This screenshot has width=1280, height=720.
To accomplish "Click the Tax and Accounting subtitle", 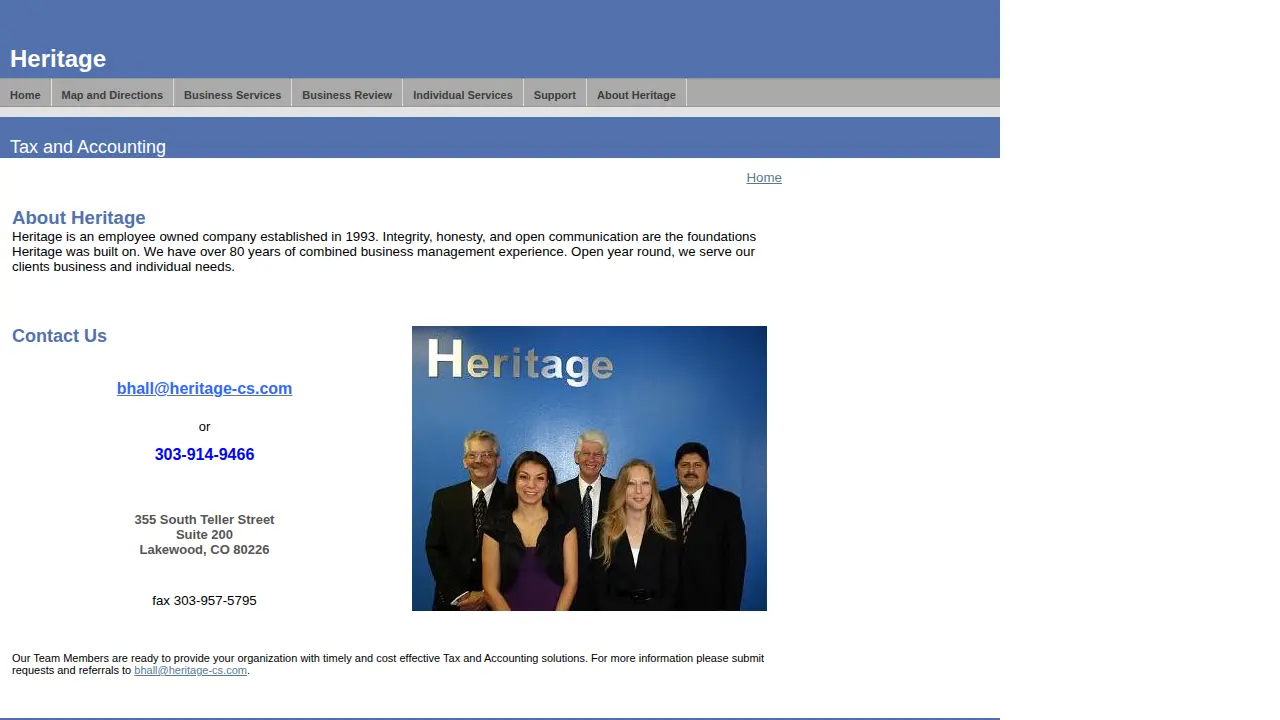I will [88, 147].
